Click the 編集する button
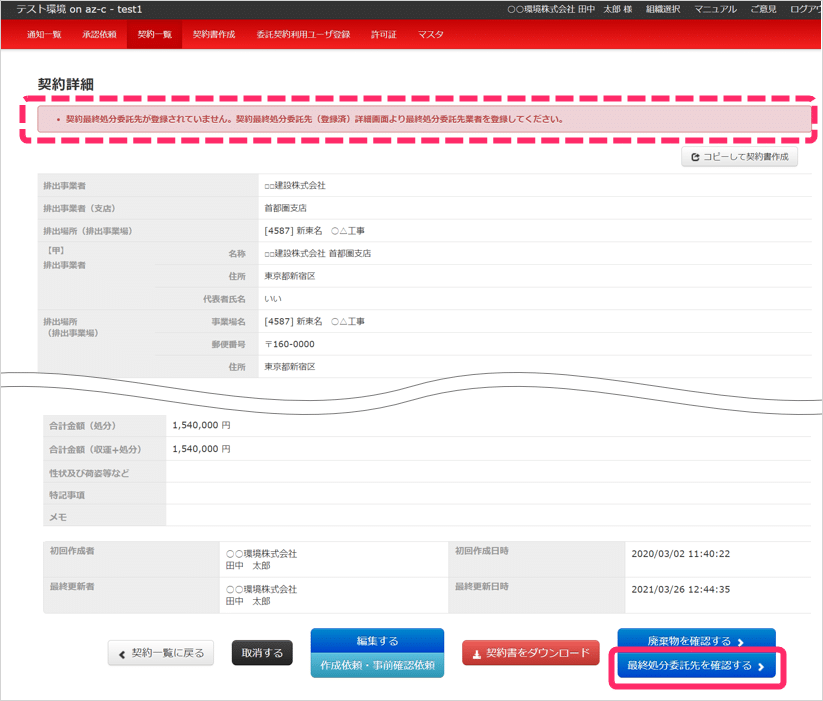Image resolution: width=823 pixels, height=701 pixels. (377, 641)
